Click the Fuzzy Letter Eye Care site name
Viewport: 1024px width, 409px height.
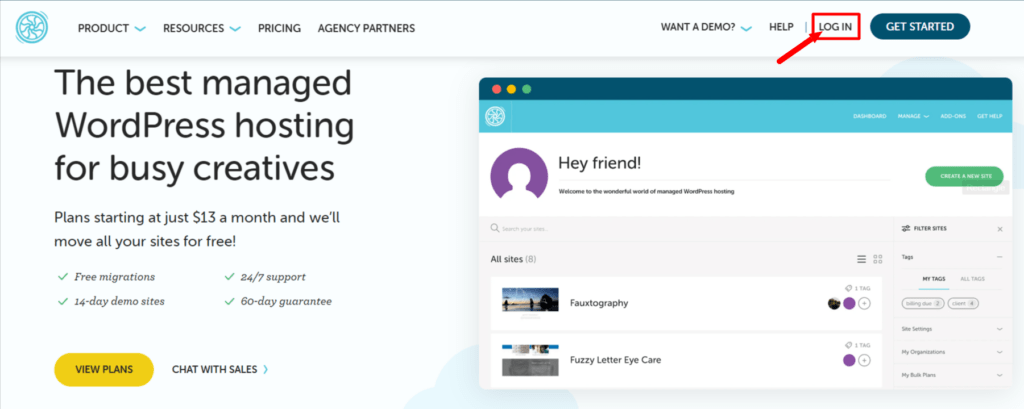click(615, 360)
